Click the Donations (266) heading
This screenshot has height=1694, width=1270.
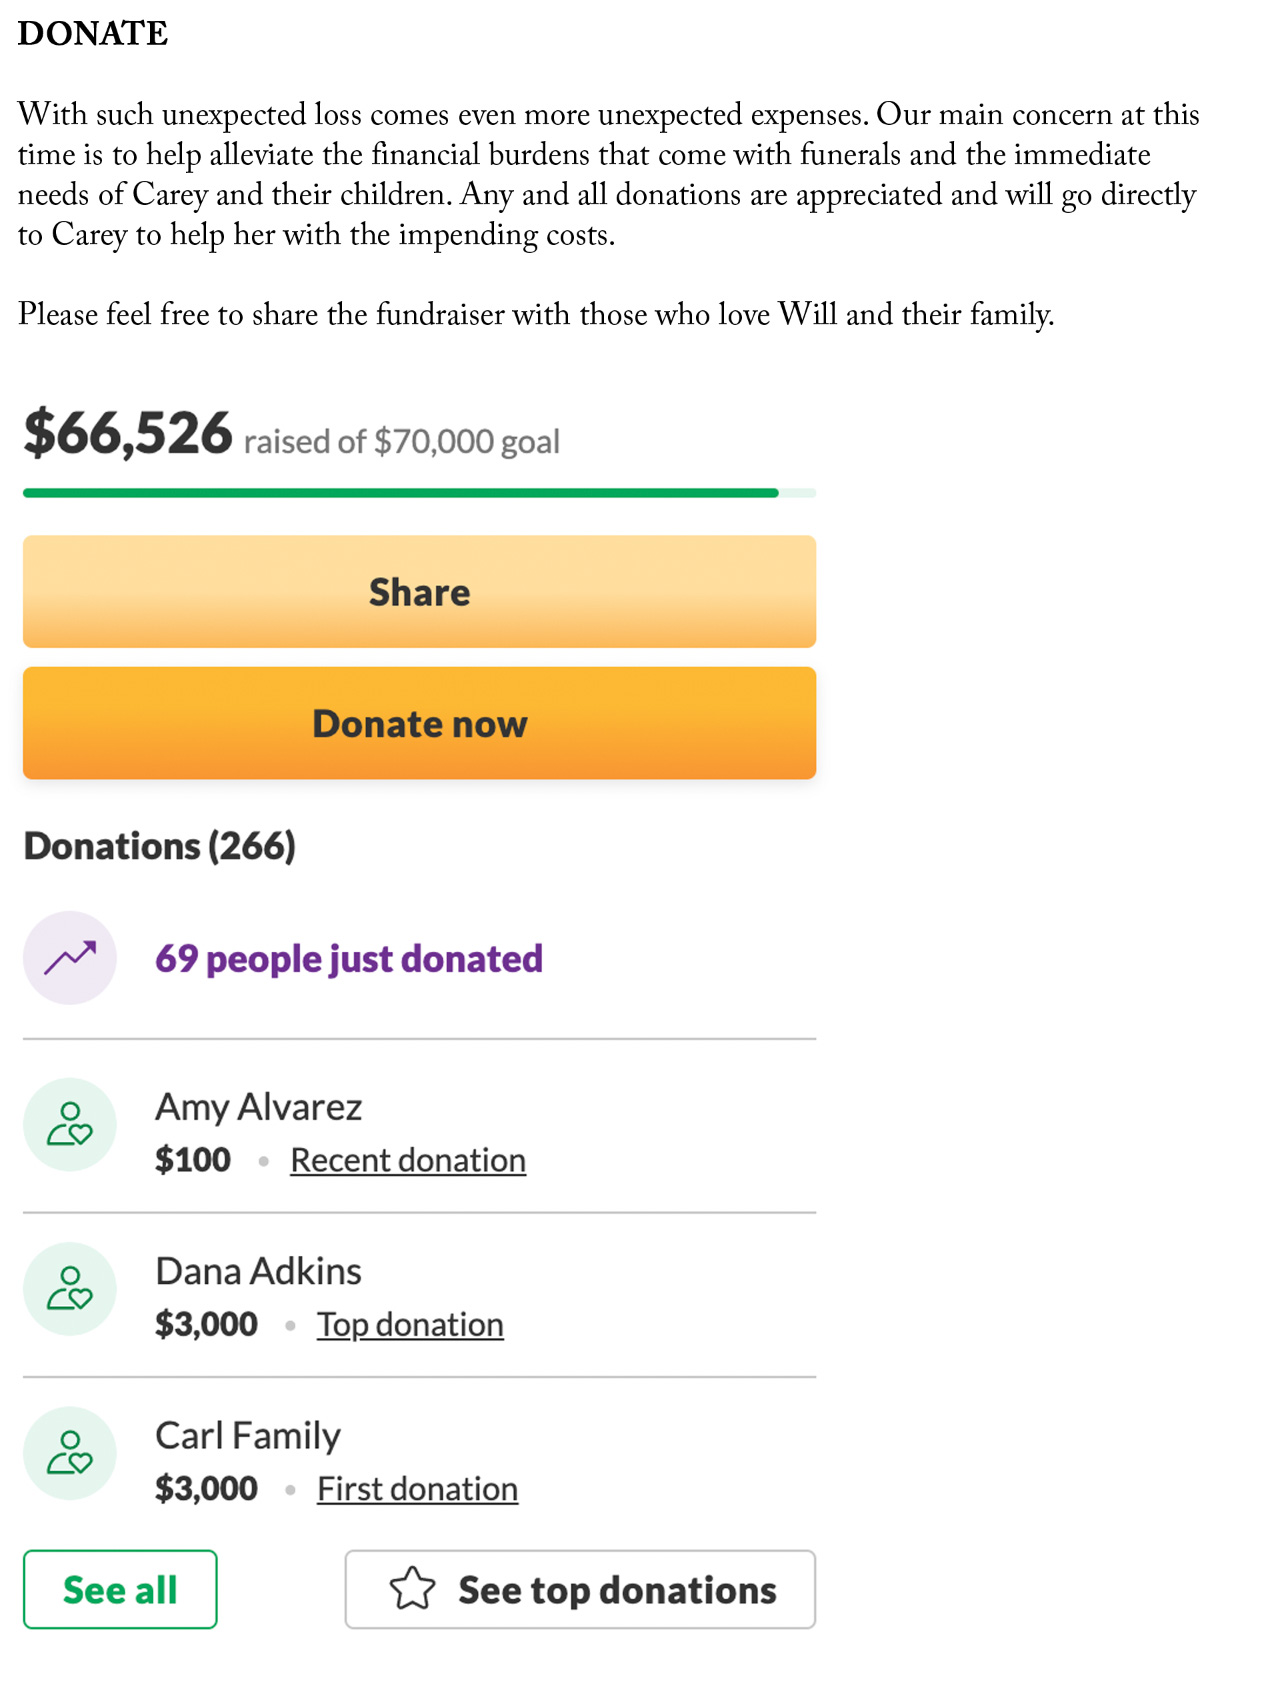point(160,846)
